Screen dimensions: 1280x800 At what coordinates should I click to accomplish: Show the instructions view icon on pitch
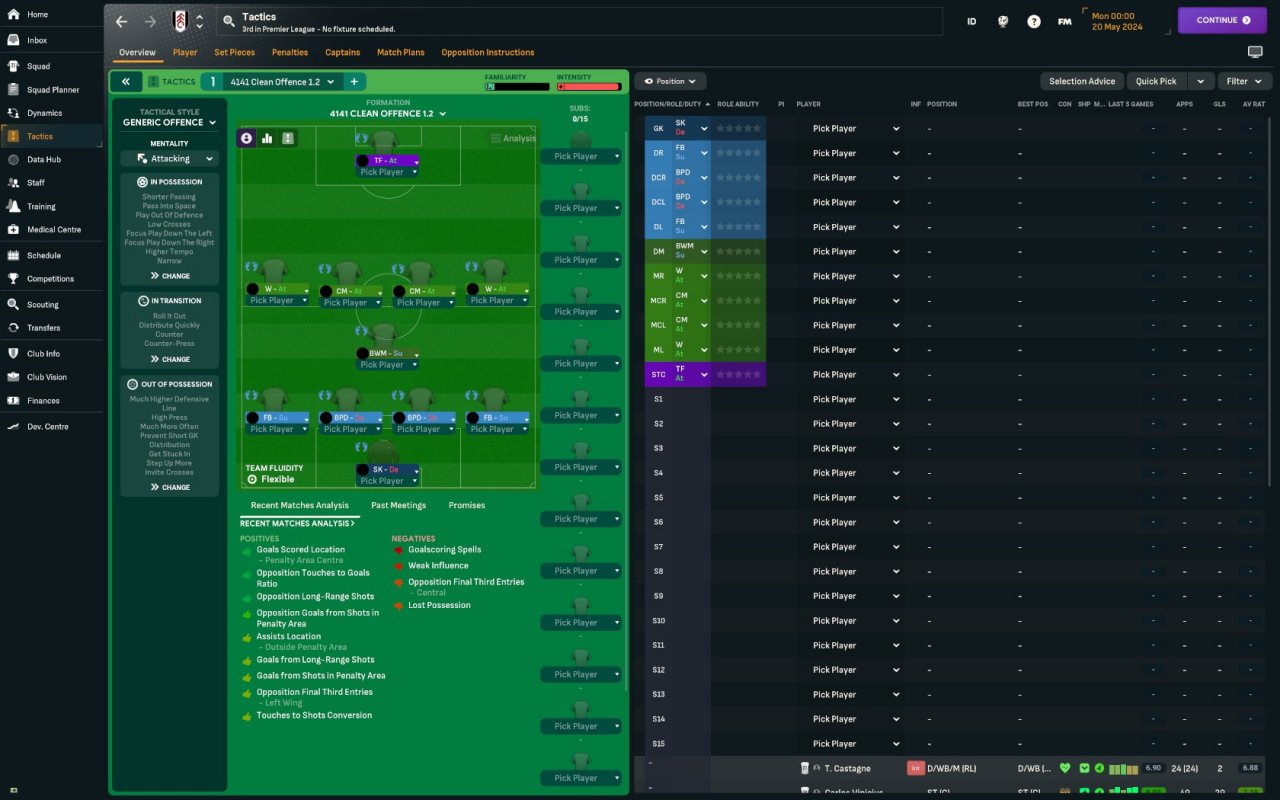(288, 138)
